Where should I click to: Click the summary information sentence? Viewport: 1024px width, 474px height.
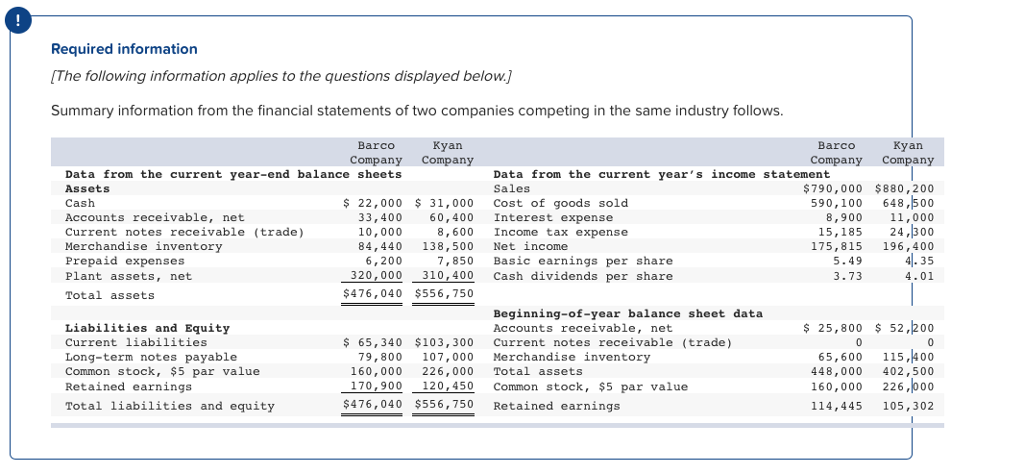(417, 110)
